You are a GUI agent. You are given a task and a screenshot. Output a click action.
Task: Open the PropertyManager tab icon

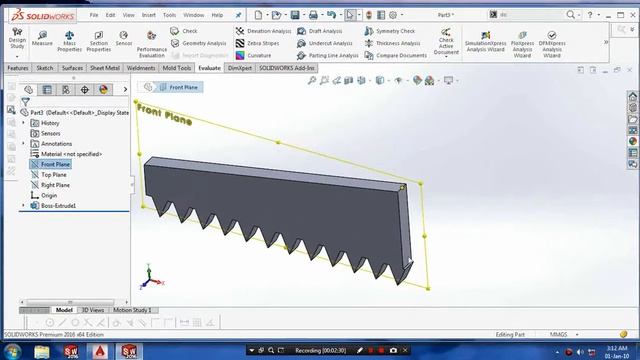coord(47,89)
